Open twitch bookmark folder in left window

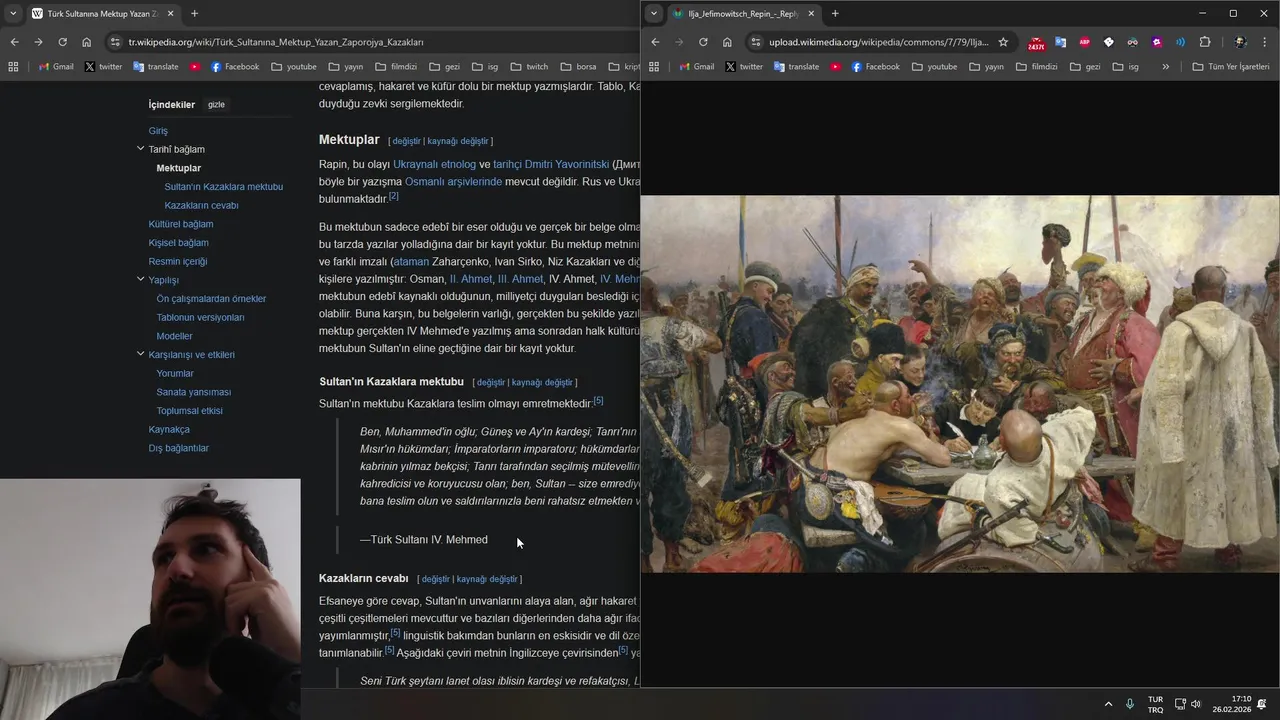point(529,67)
